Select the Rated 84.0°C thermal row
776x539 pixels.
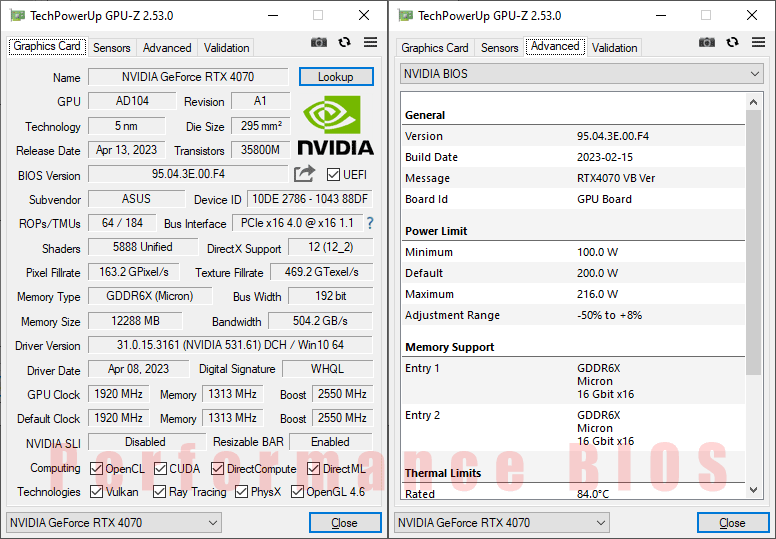[x=573, y=493]
